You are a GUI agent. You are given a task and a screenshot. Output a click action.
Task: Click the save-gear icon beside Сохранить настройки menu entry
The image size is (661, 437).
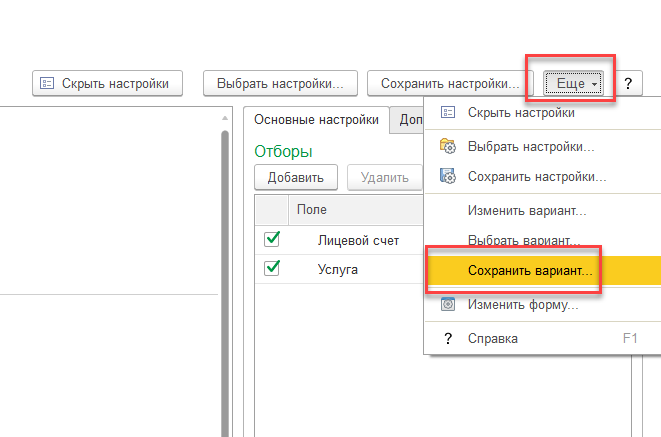(448, 176)
